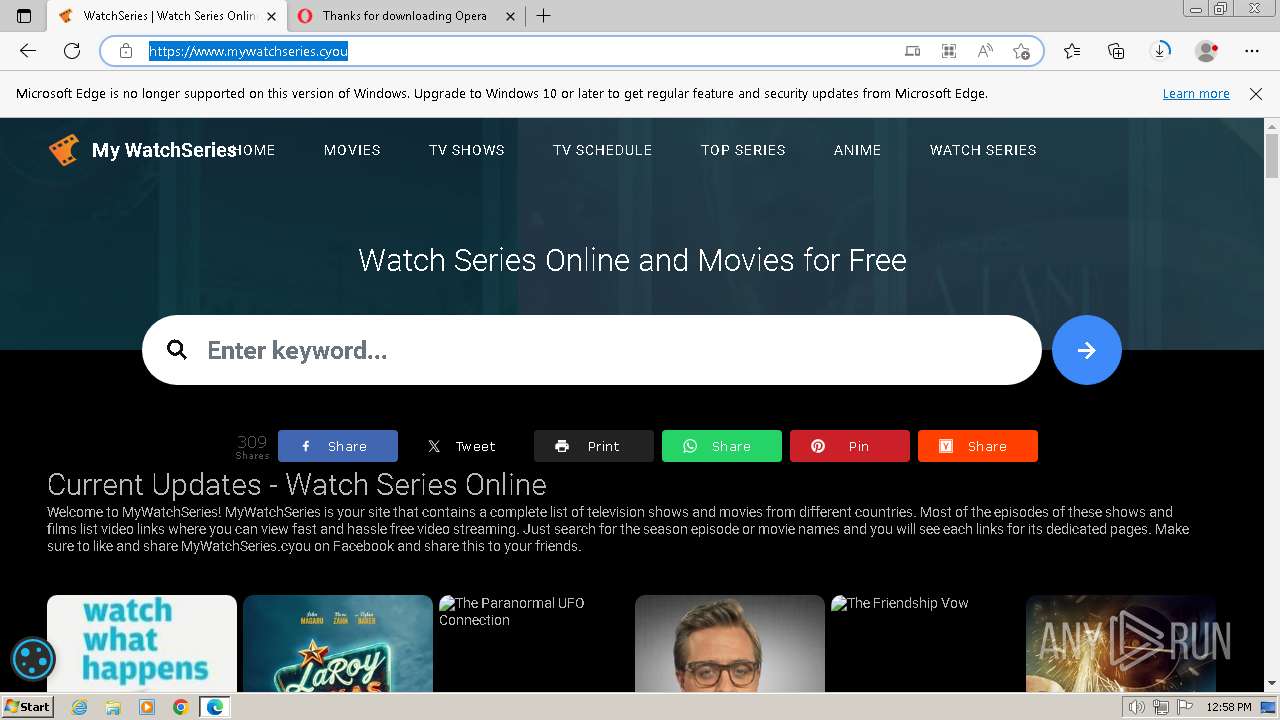The height and width of the screenshot is (720, 1280).
Task: Add this page to favorites star
Action: pyautogui.click(x=1021, y=51)
